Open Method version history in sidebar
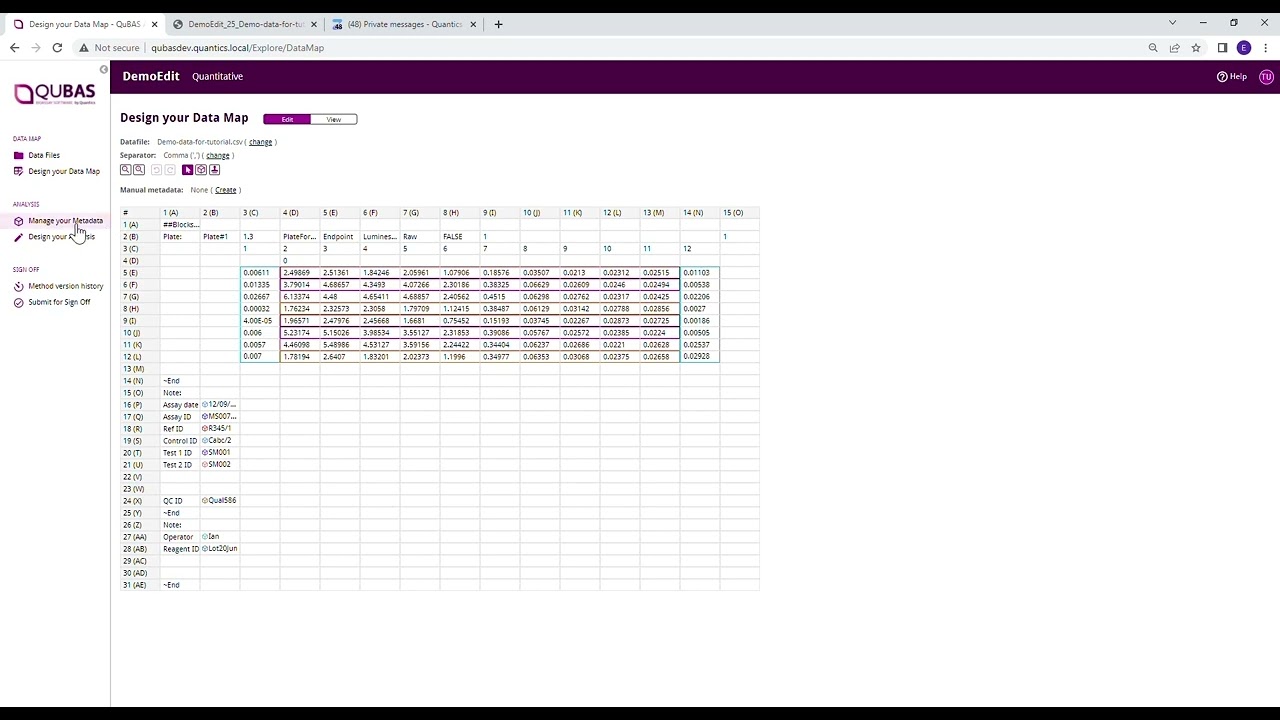 tap(66, 286)
